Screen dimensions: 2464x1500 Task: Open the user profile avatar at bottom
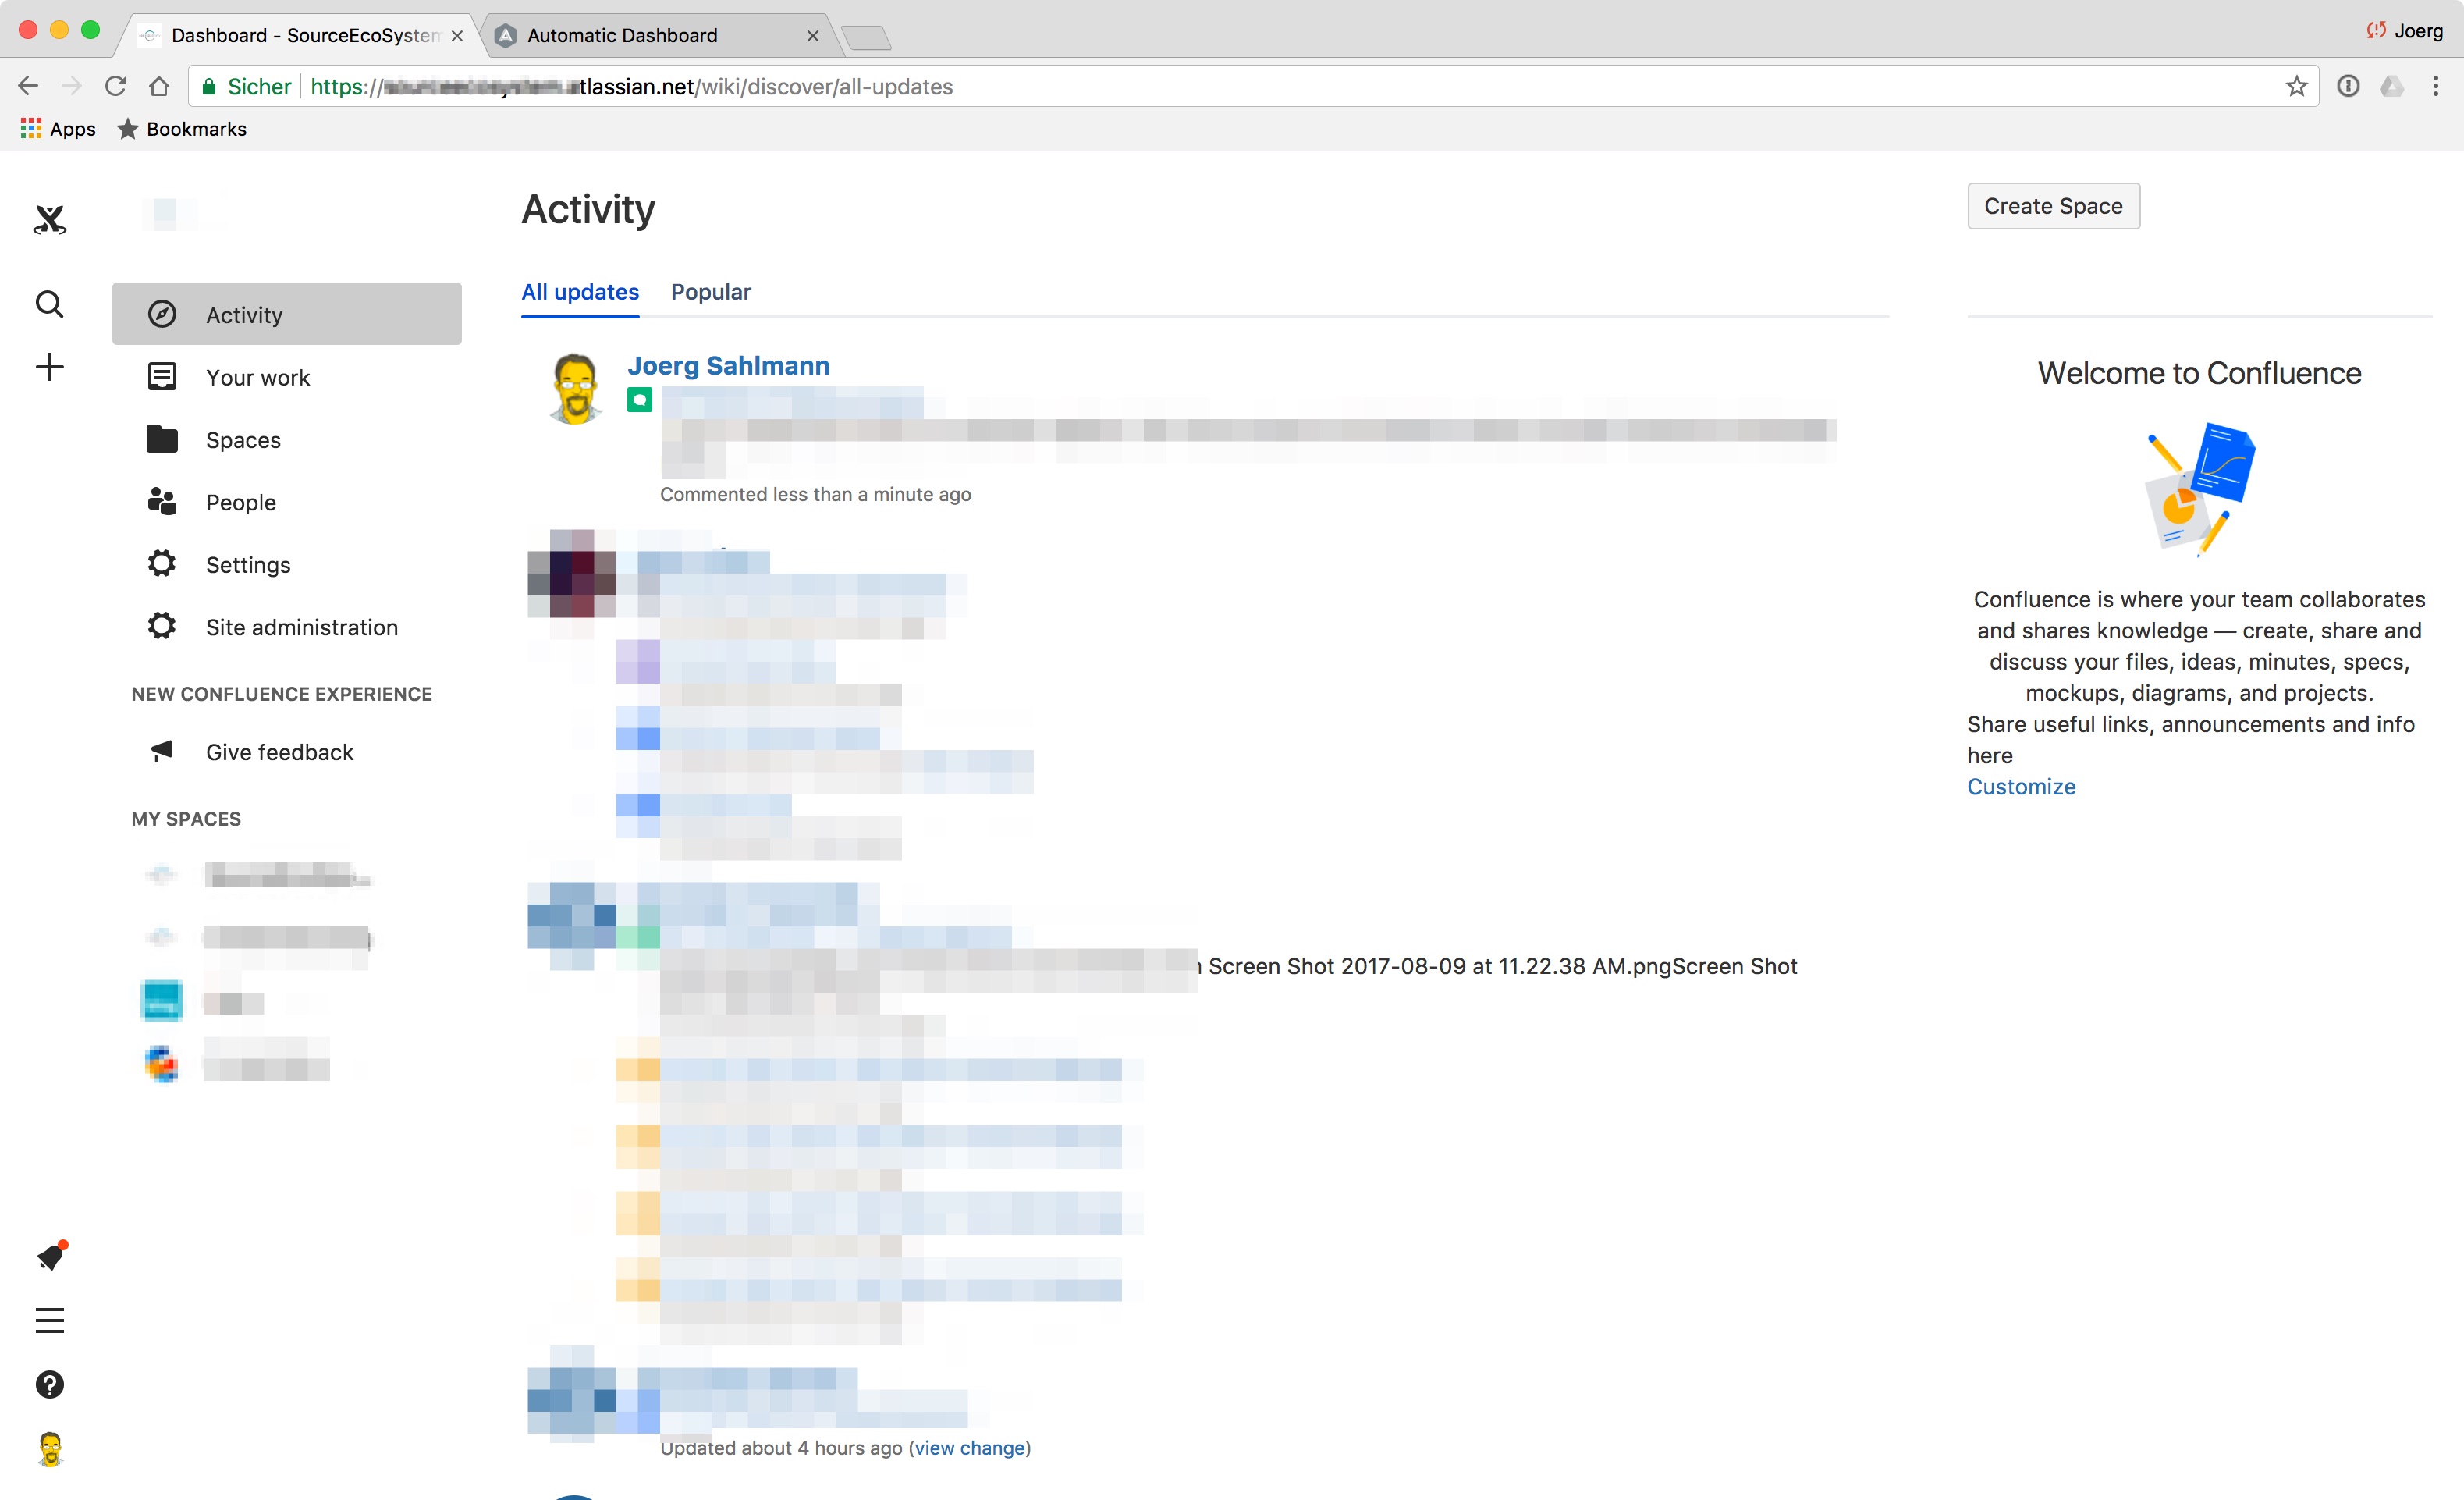49,1448
